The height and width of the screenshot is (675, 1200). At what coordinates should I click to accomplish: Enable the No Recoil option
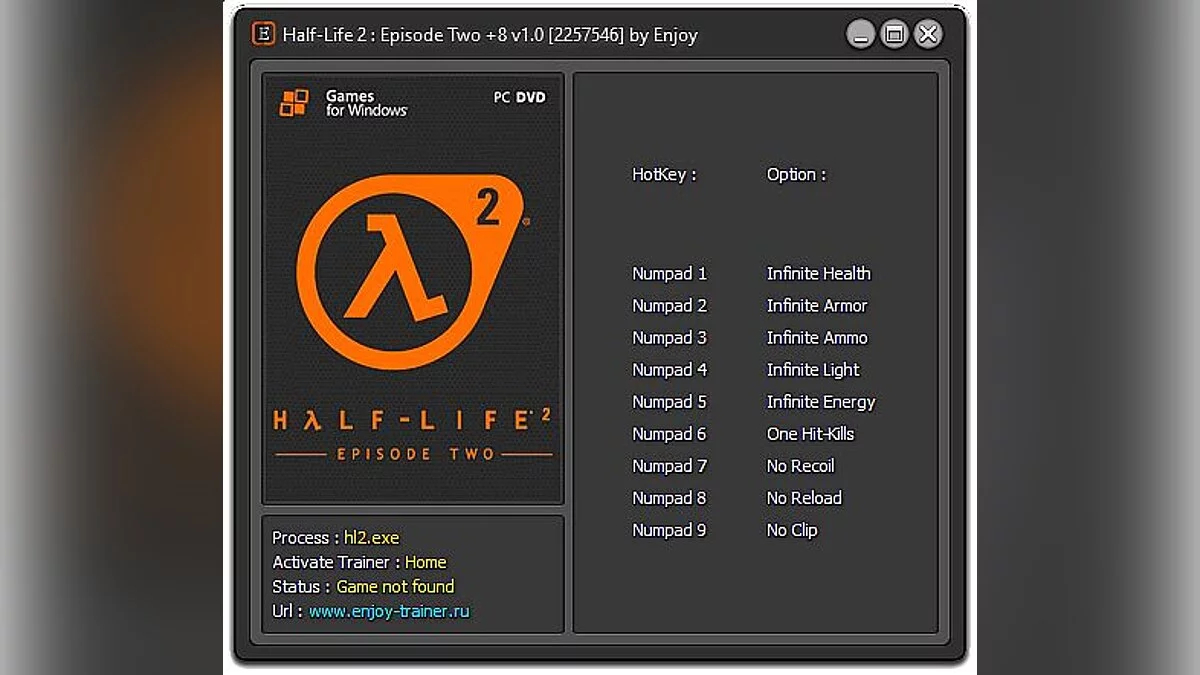click(x=799, y=465)
